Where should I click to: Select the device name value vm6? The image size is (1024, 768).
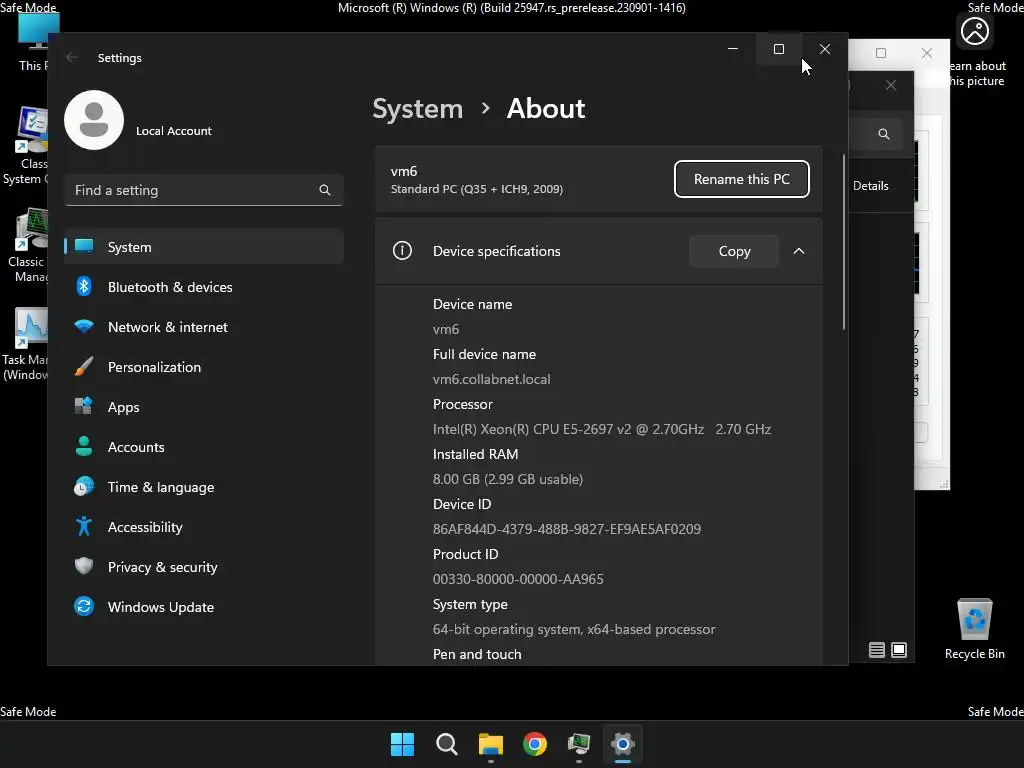(x=446, y=329)
